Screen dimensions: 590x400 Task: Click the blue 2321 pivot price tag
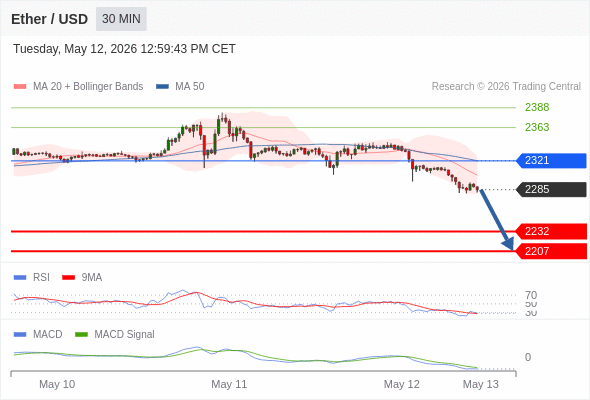tap(551, 161)
